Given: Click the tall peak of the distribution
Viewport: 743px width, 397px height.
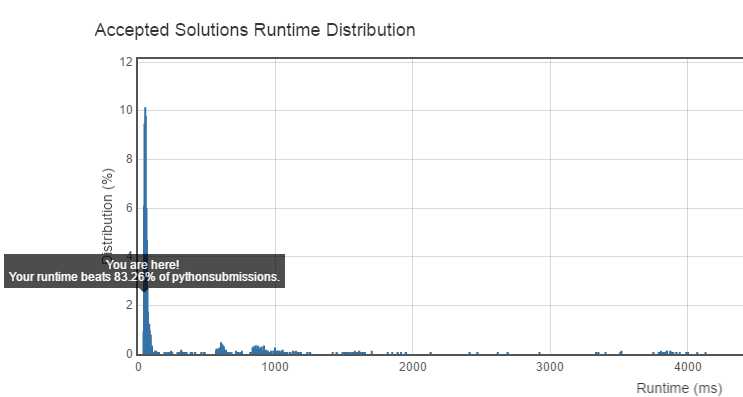Looking at the screenshot, I should tap(145, 230).
